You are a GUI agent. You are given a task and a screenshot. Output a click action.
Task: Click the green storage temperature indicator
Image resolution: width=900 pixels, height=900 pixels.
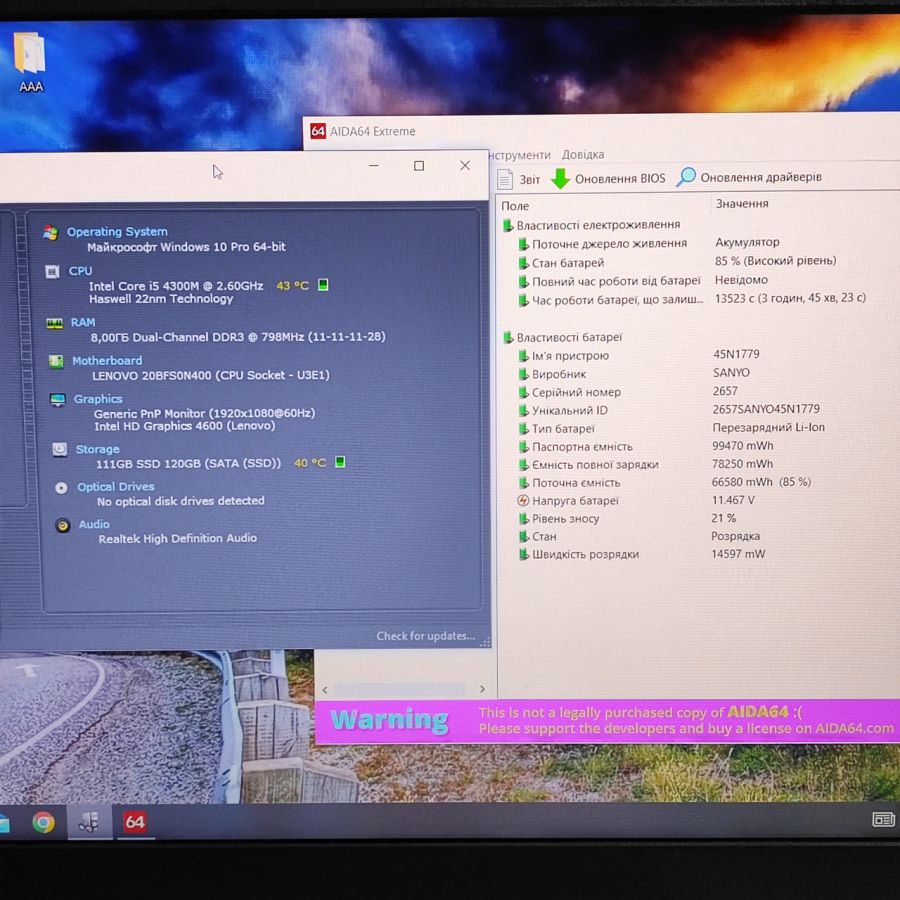(340, 461)
